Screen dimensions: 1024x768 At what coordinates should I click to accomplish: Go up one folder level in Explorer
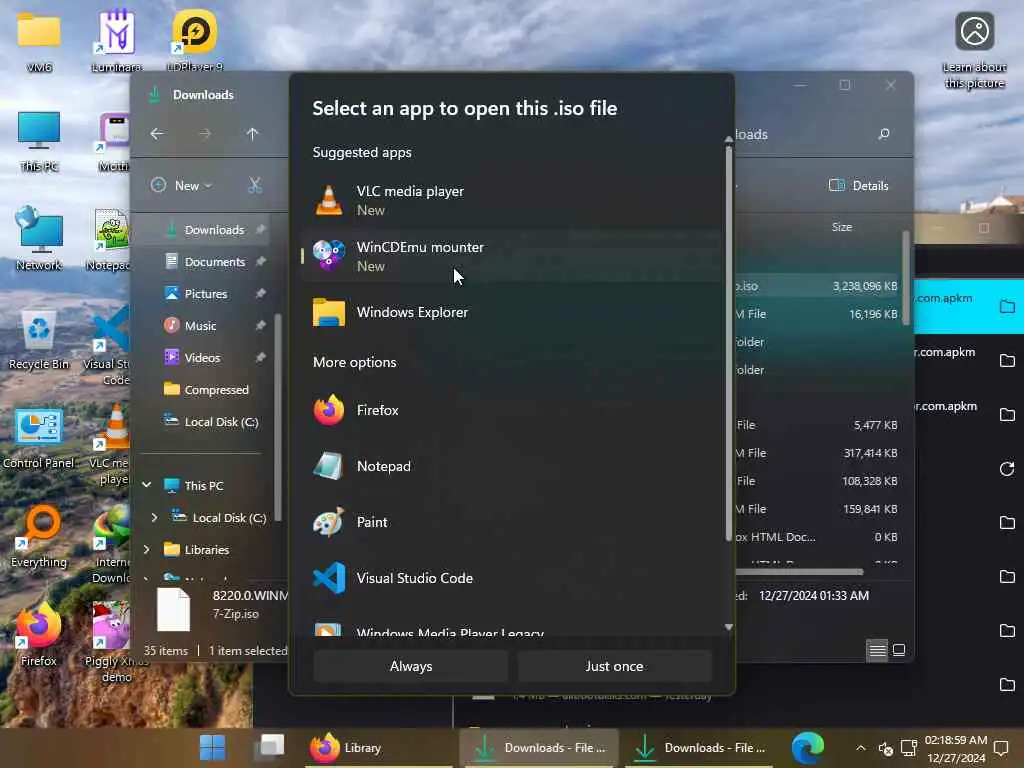pos(253,134)
